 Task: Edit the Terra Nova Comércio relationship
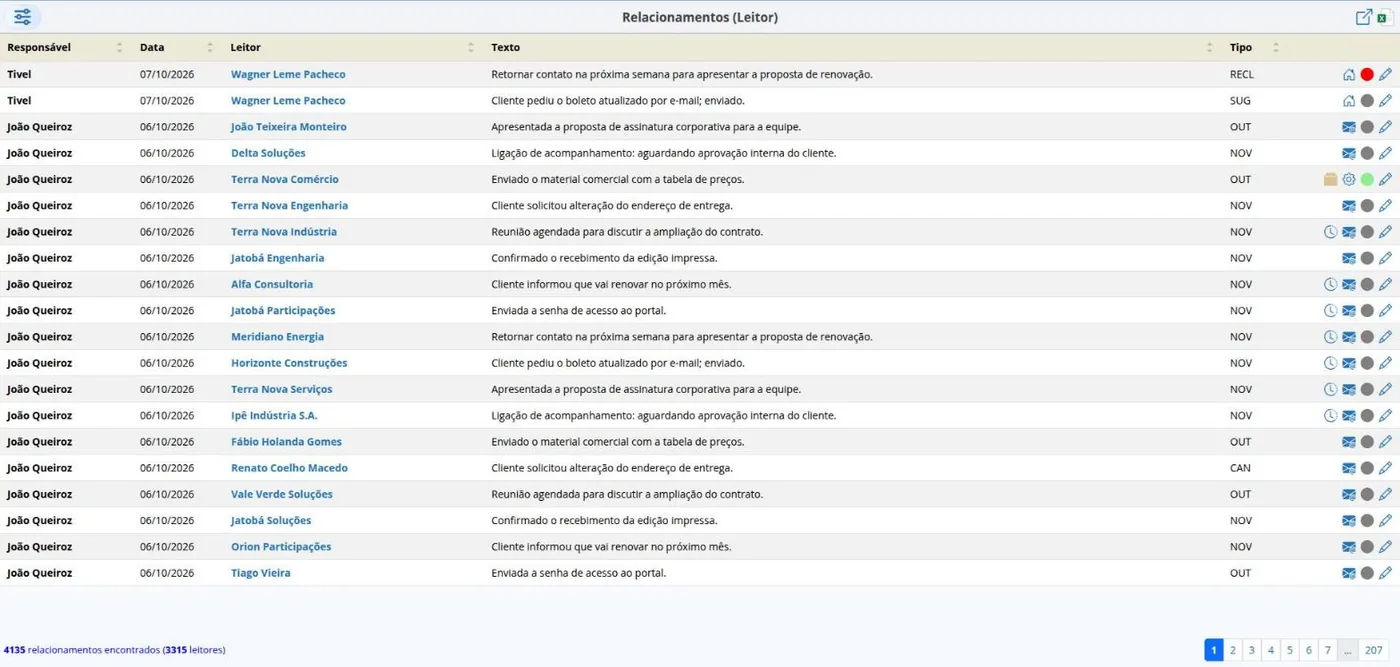point(1385,179)
